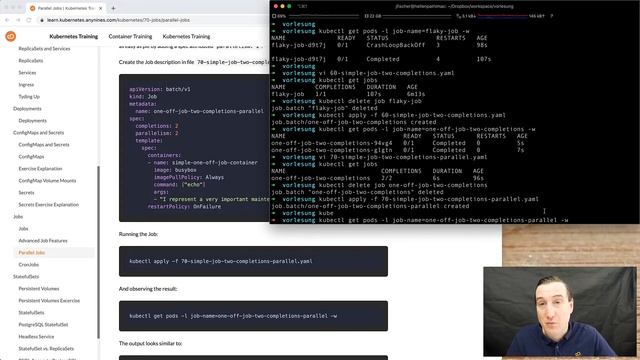Click terminal line 'kubectl delete job flaky-job'
640x360 pixels.
click(x=347, y=101)
